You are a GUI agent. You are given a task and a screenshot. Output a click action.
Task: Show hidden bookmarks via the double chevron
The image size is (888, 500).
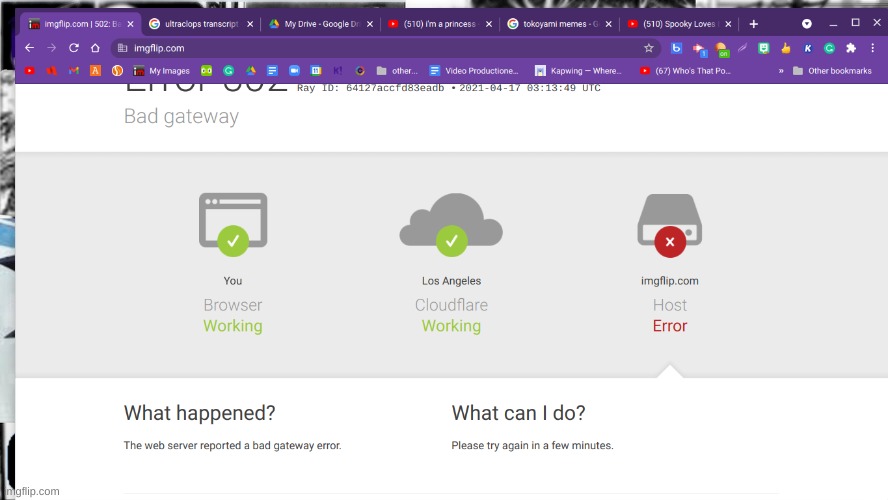pyautogui.click(x=780, y=71)
